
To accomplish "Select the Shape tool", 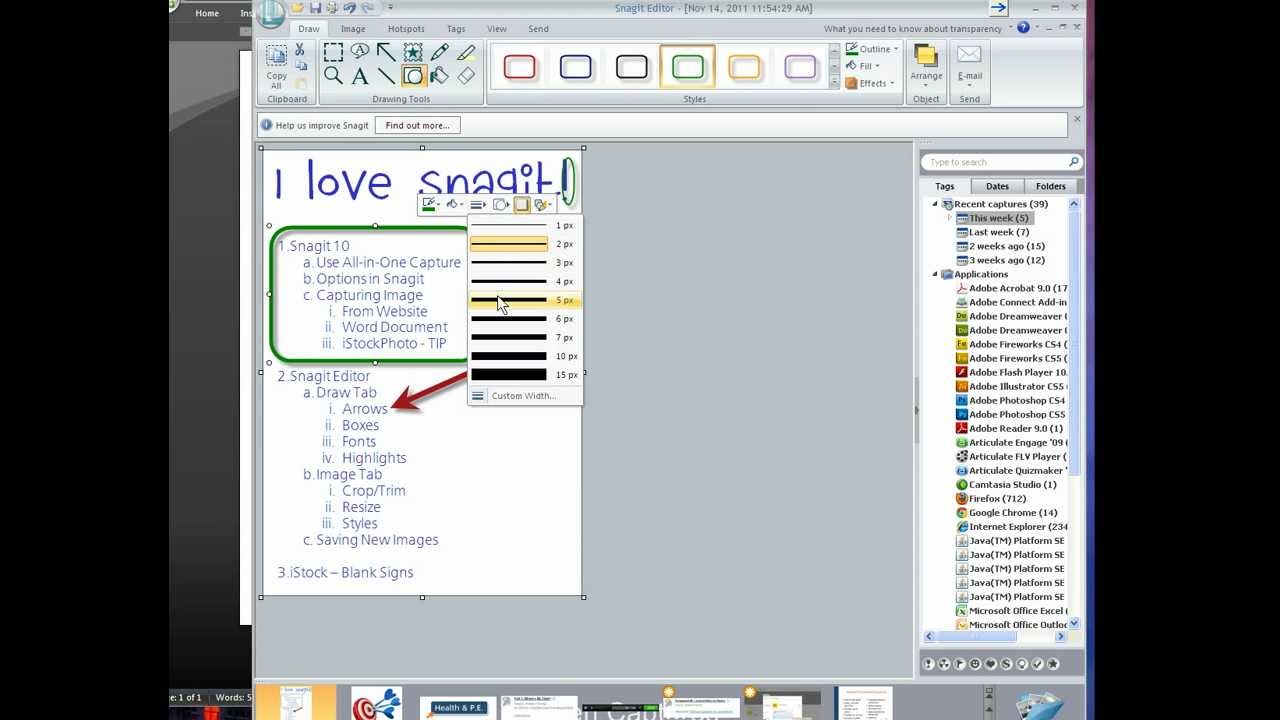I will (x=413, y=76).
